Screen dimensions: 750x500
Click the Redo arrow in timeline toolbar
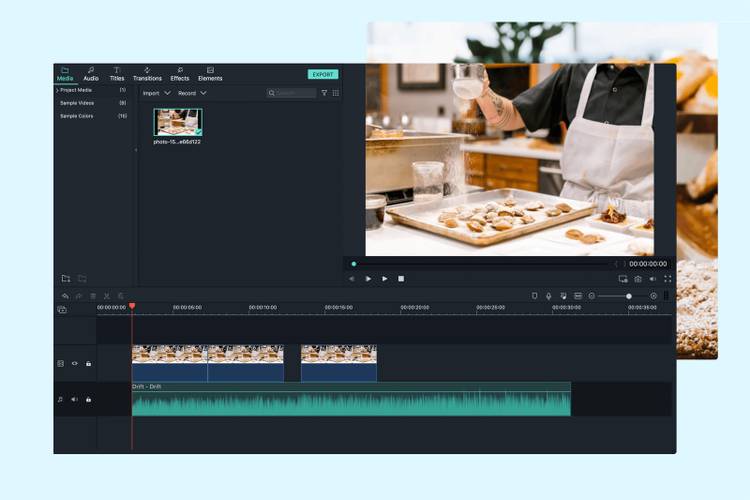(x=79, y=296)
